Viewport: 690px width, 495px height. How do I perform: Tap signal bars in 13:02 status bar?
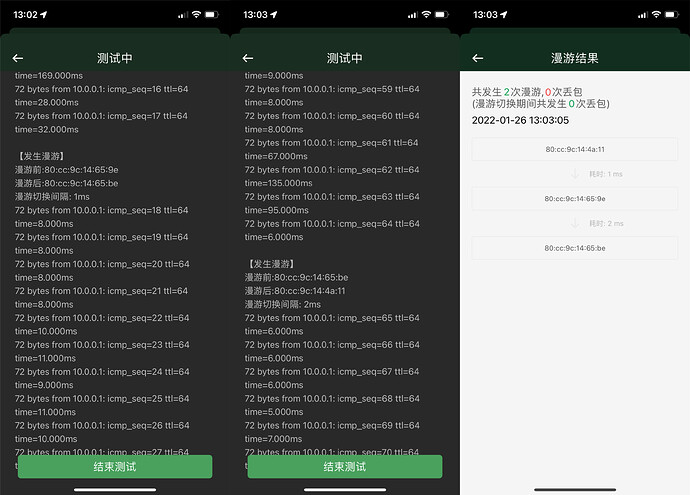point(183,15)
